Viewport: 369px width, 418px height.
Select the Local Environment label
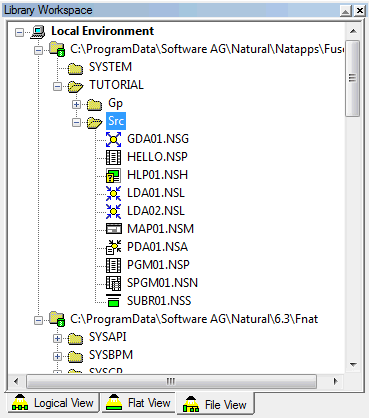(102, 31)
